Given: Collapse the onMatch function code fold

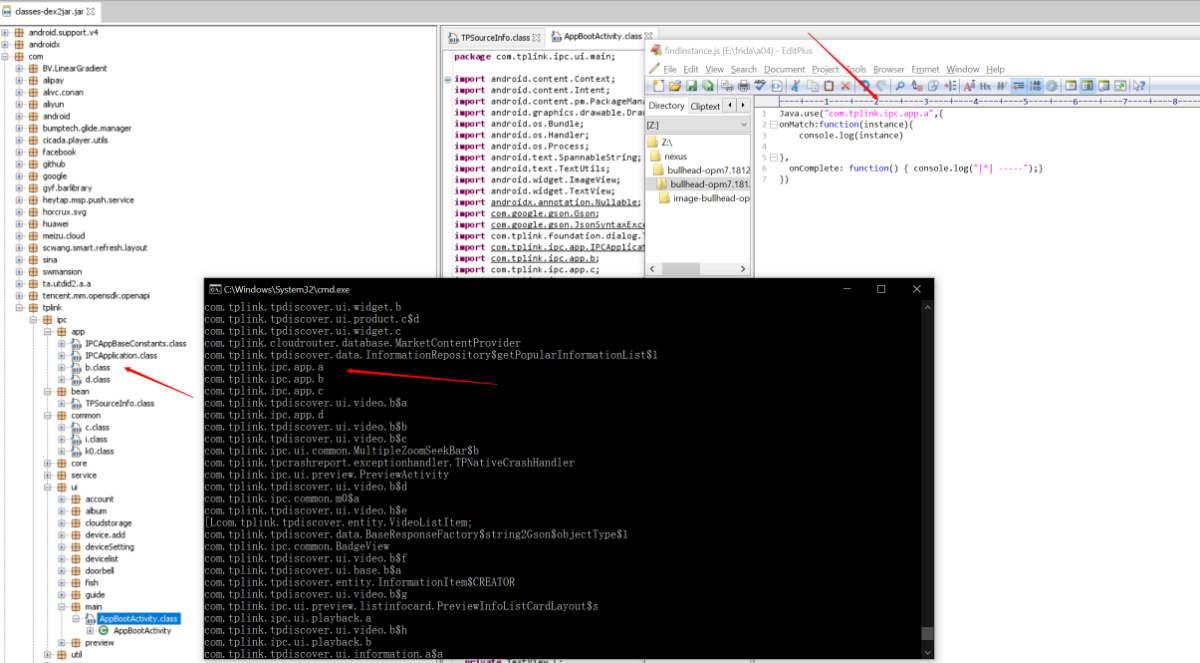Looking at the screenshot, I should click(x=774, y=124).
